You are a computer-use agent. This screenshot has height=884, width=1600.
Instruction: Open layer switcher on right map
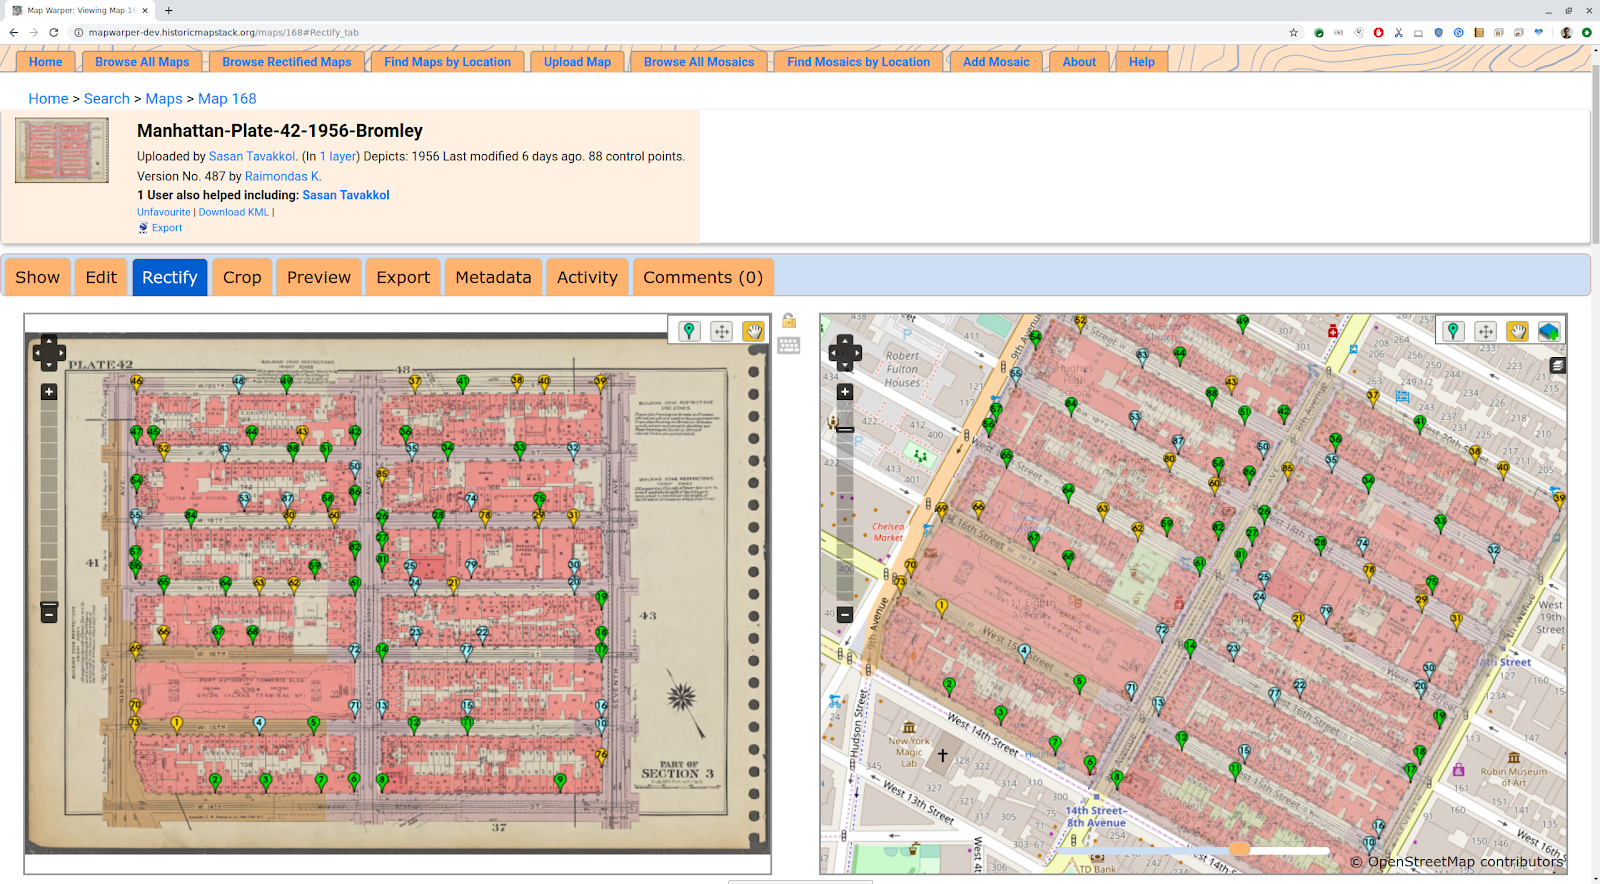tap(1558, 365)
